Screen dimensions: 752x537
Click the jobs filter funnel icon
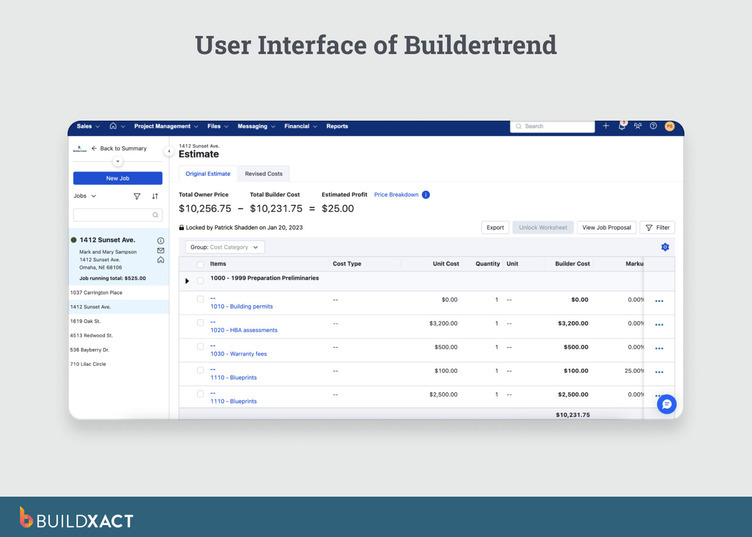[x=137, y=196]
